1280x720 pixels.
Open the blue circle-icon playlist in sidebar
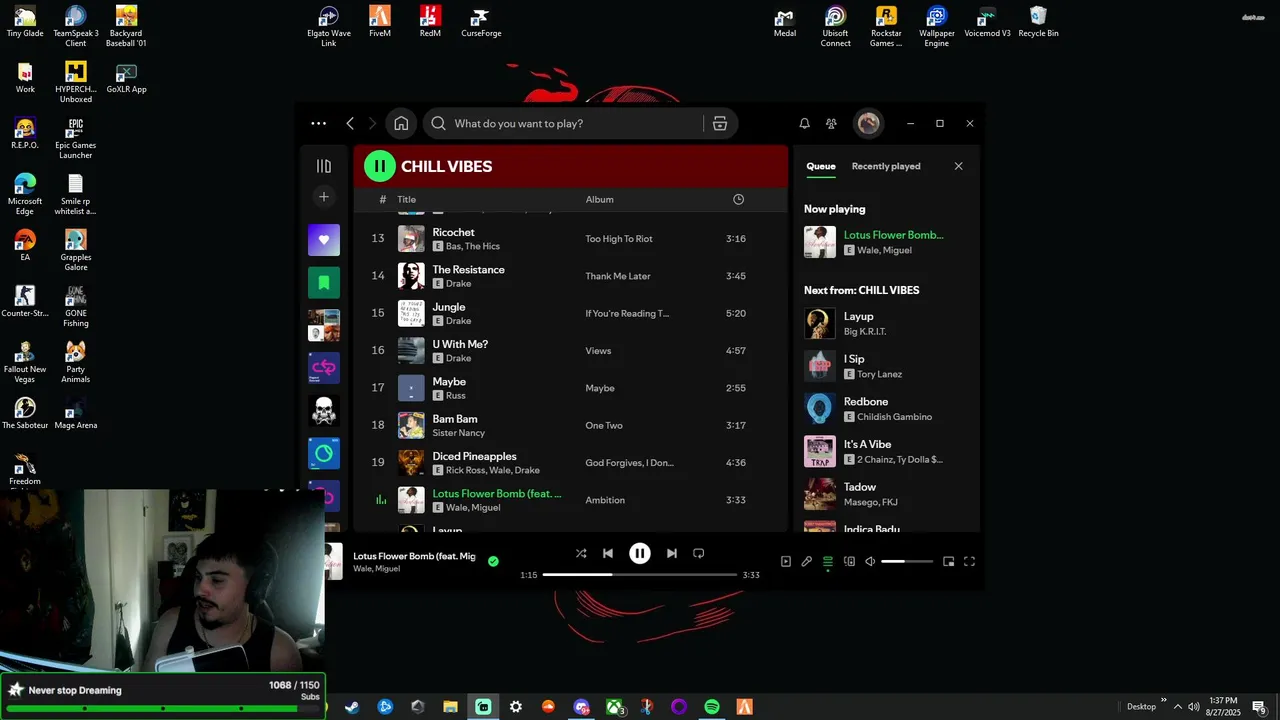coord(324,453)
